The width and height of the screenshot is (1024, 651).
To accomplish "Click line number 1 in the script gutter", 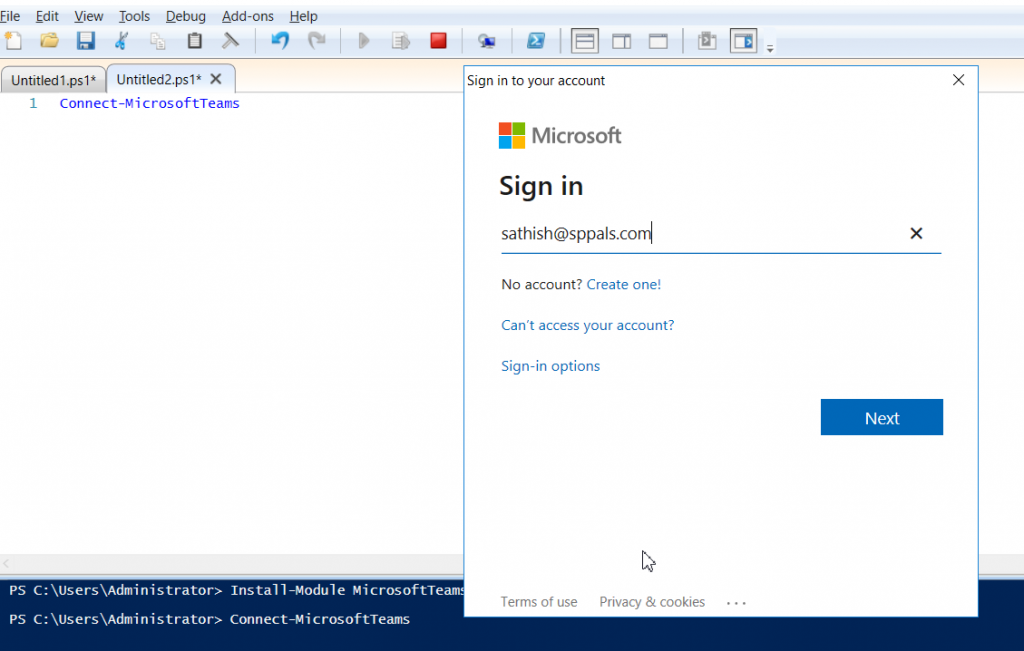I will pyautogui.click(x=33, y=103).
